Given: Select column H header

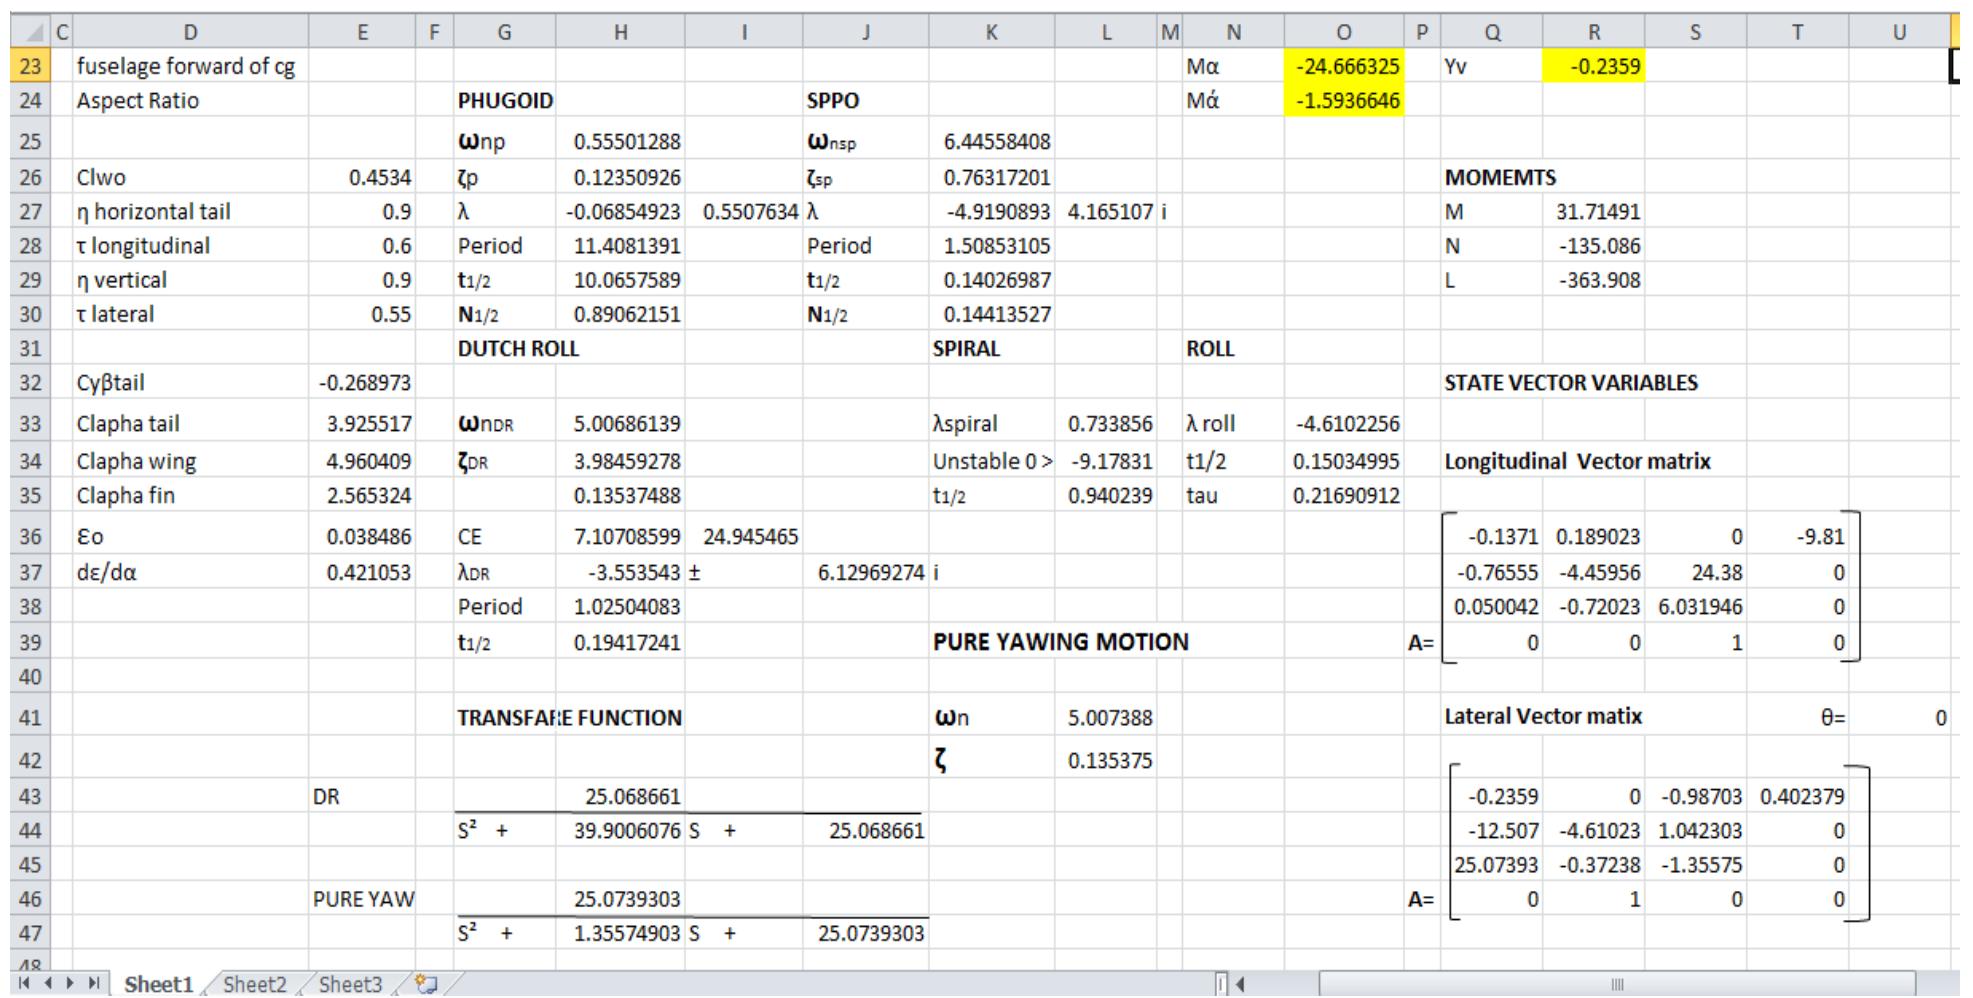Looking at the screenshot, I should tap(620, 32).
